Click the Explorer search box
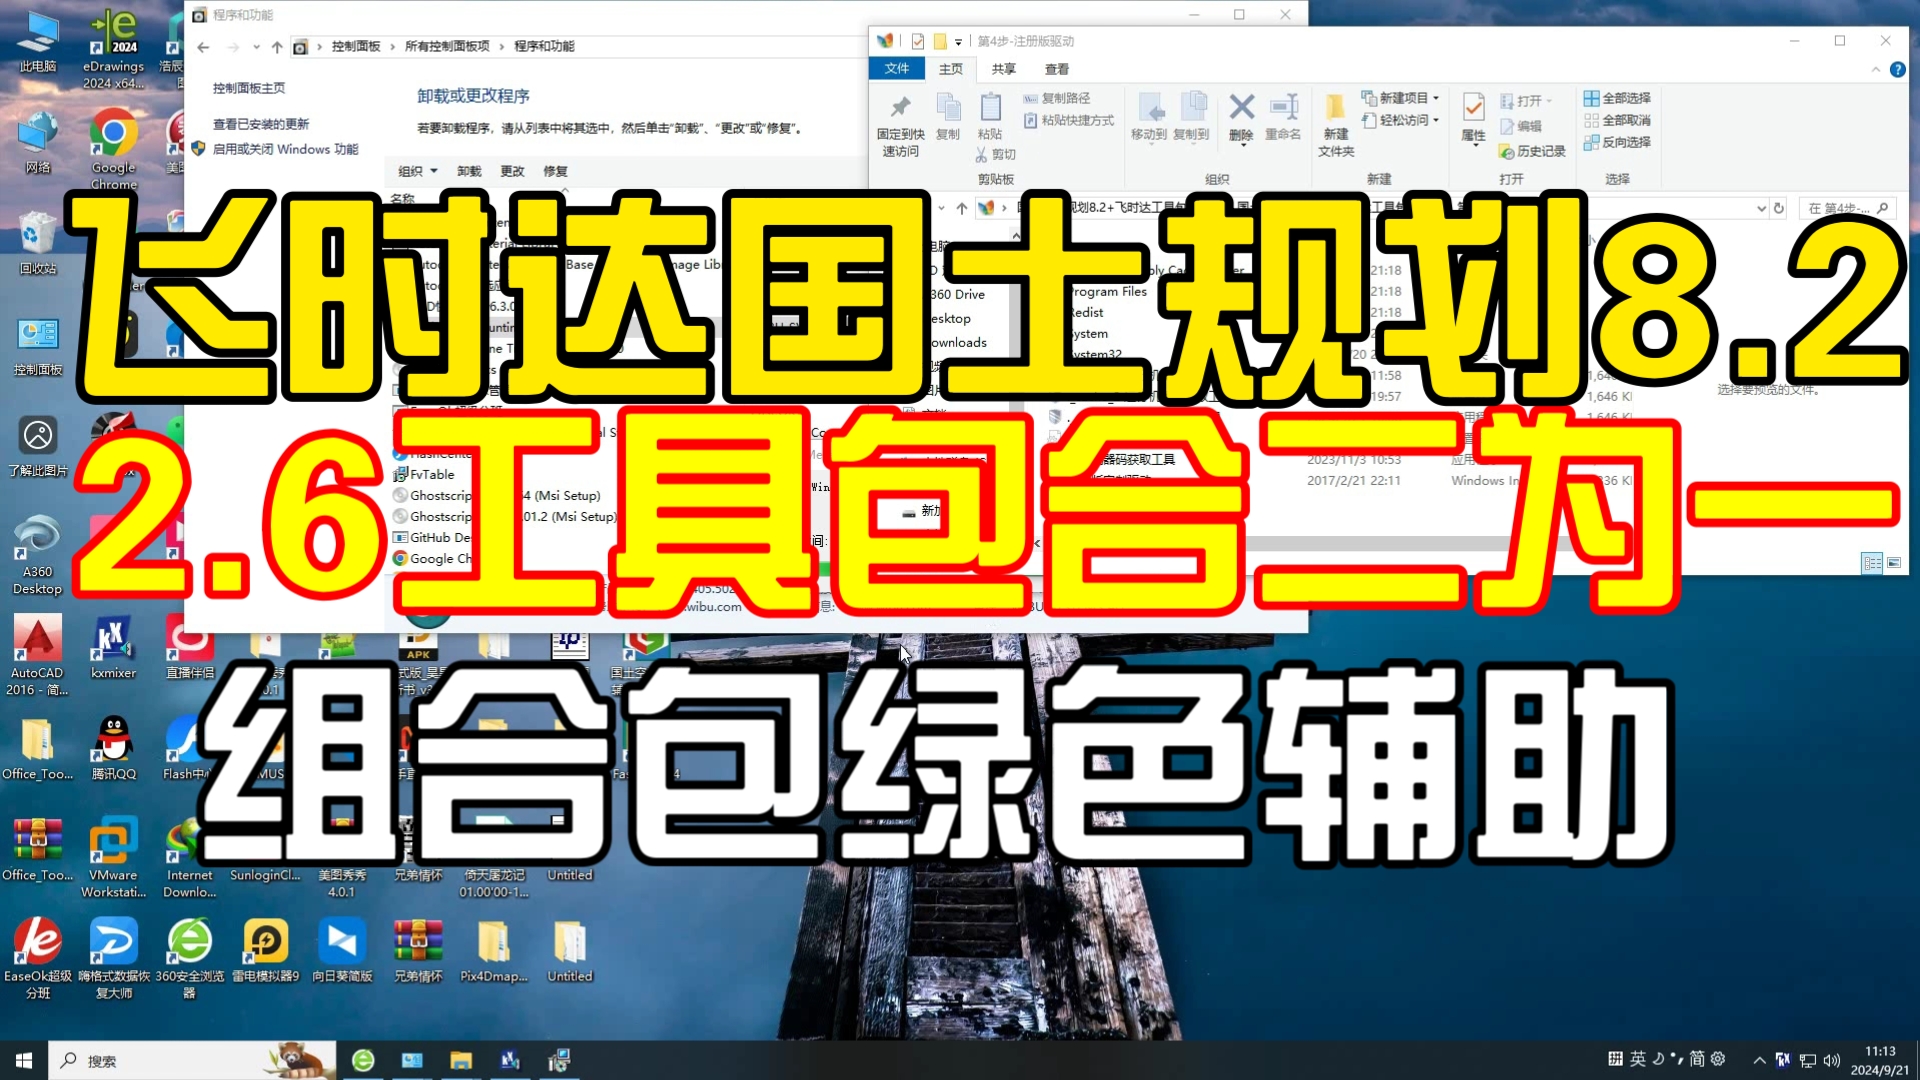 1847,208
